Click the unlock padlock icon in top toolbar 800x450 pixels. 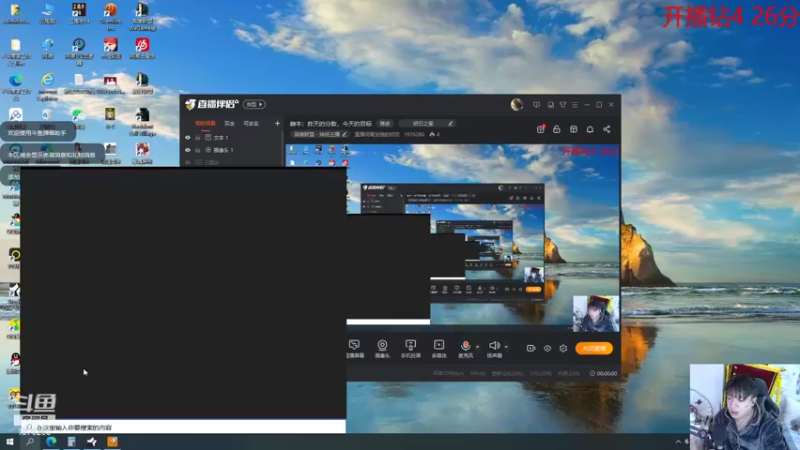pyautogui.click(x=557, y=129)
